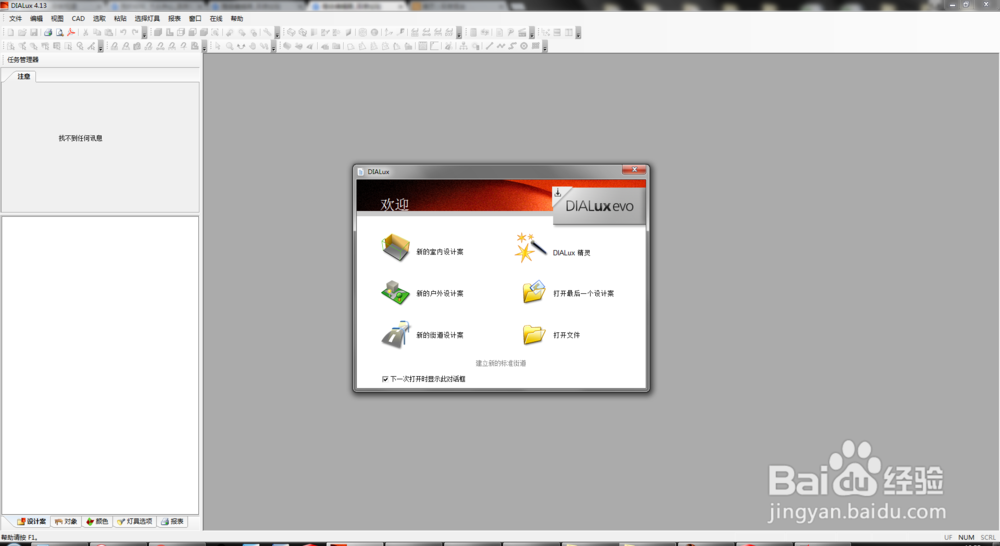Click the Undo arrow icon
Image resolution: width=1000 pixels, height=546 pixels.
[x=123, y=33]
